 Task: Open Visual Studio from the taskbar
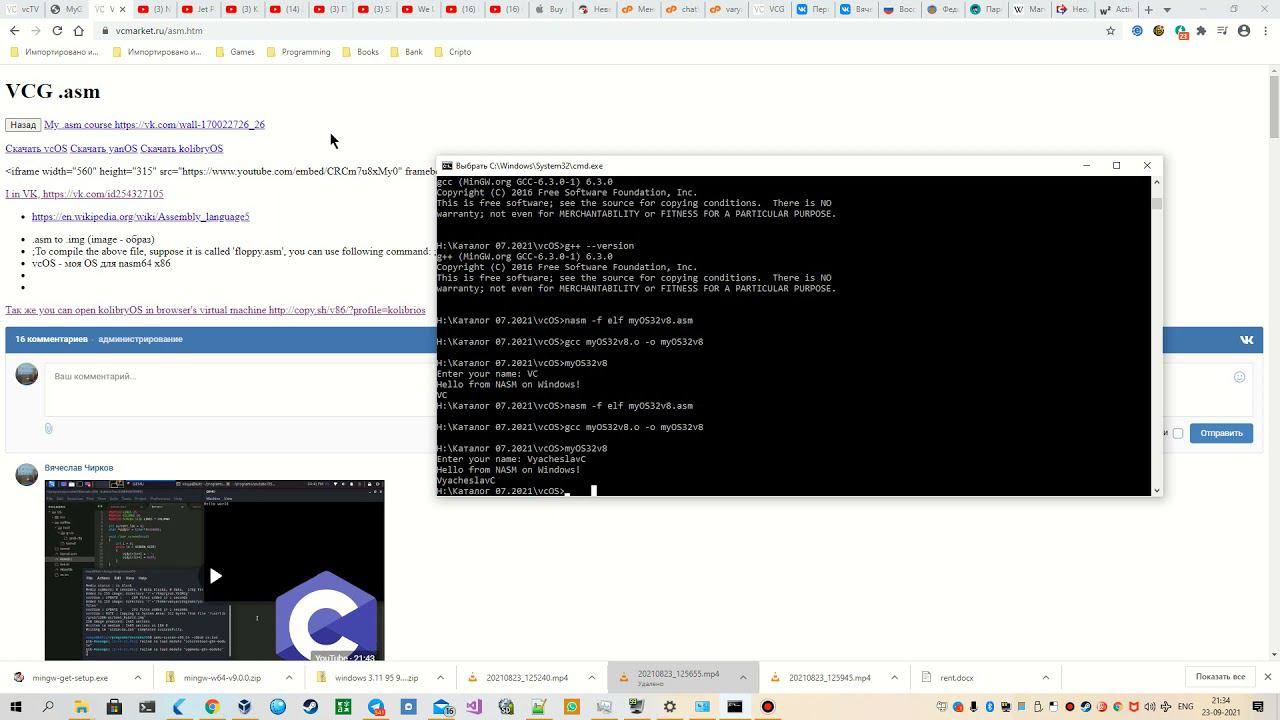(474, 707)
